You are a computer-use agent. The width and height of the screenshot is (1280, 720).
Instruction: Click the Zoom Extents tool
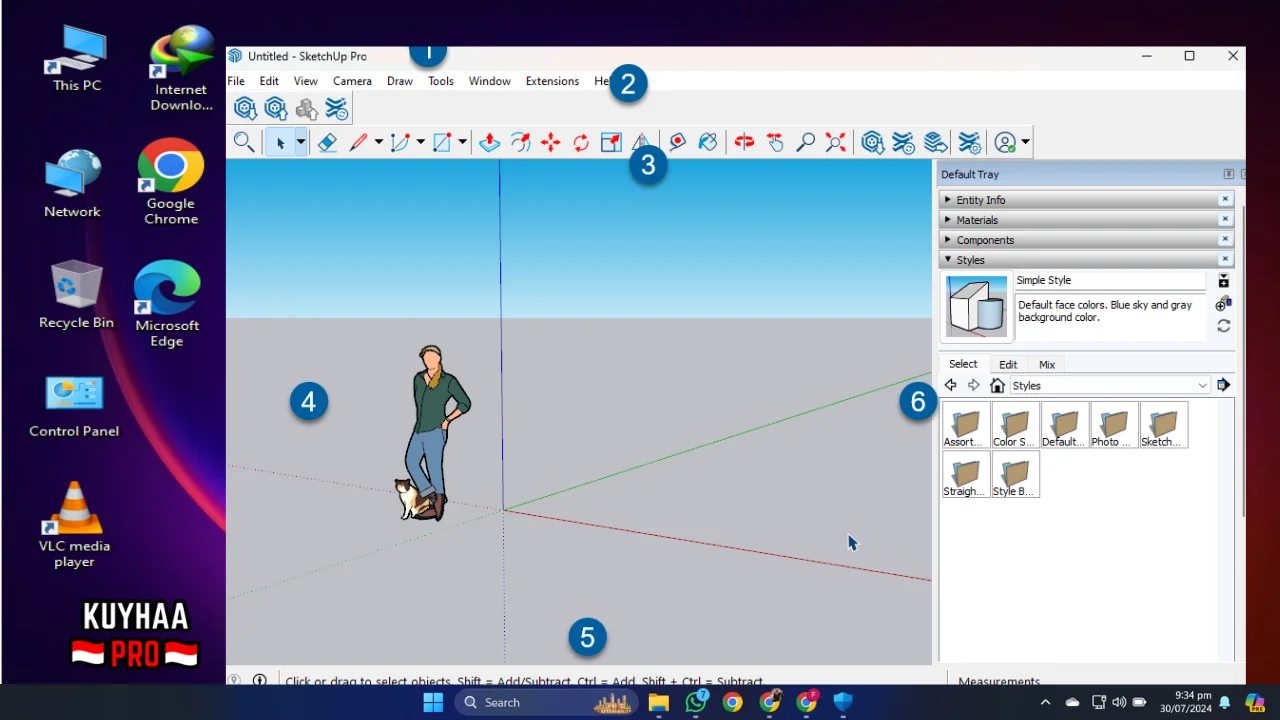click(x=836, y=143)
